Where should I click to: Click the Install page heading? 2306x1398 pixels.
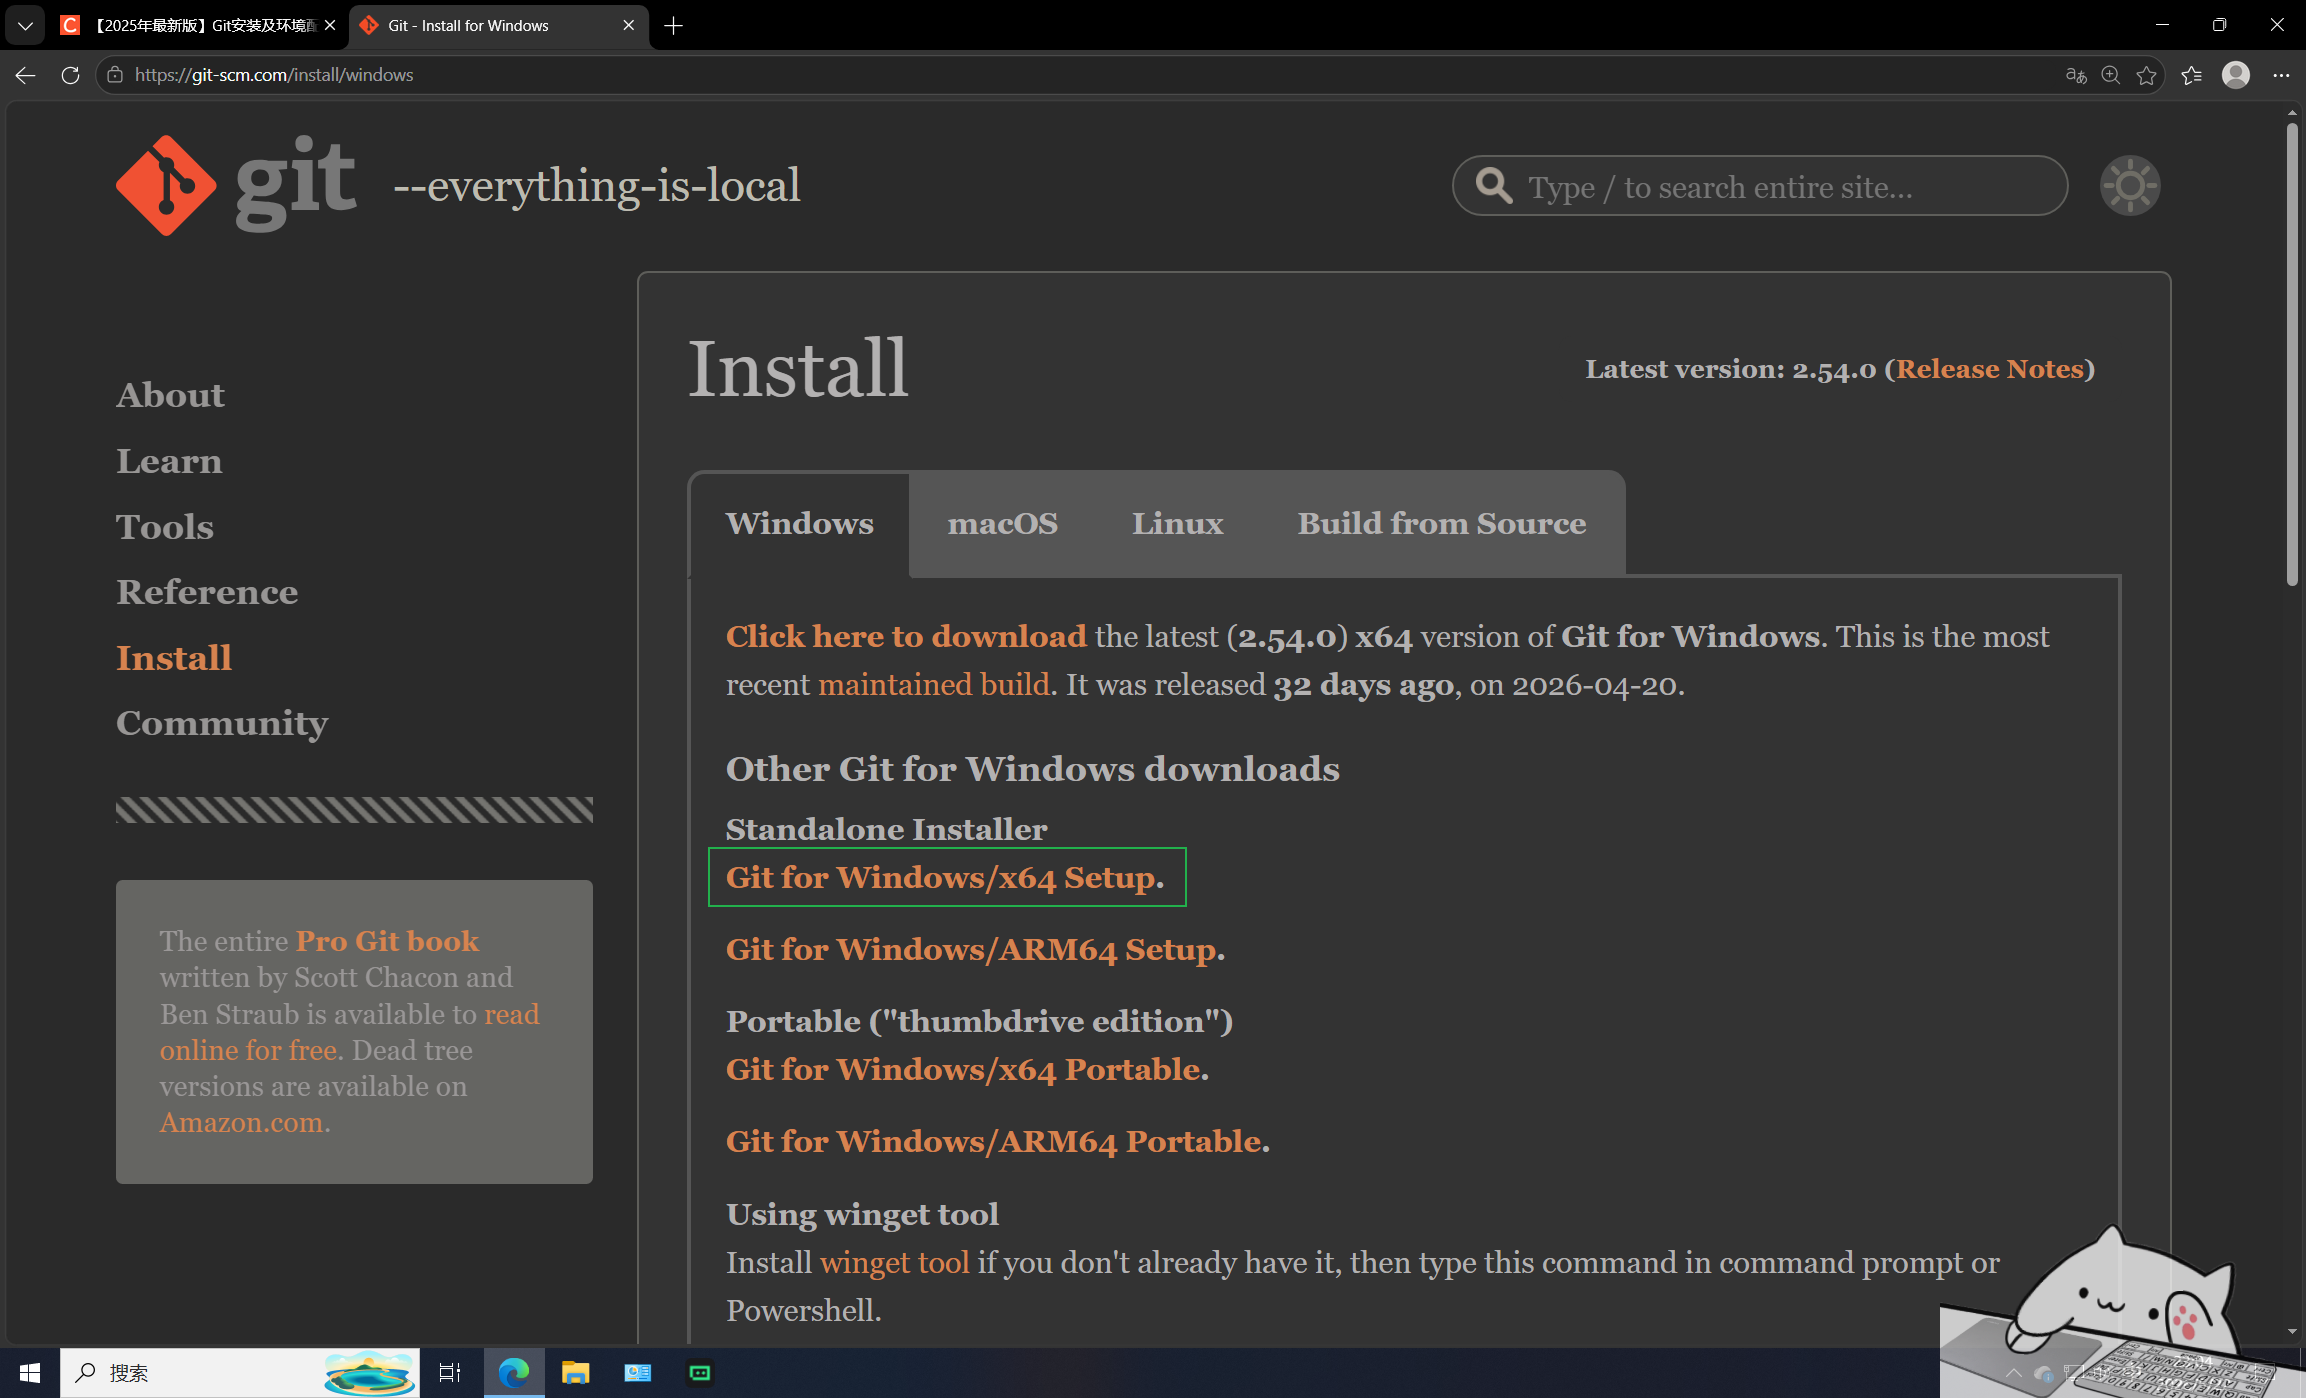pos(798,368)
